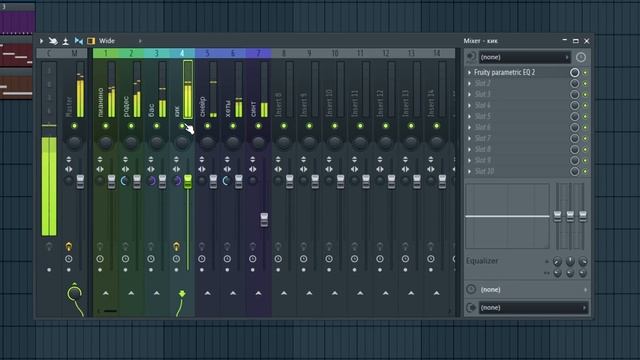Click the orange effects icon on track 4
The image size is (640, 360).
(x=176, y=246)
